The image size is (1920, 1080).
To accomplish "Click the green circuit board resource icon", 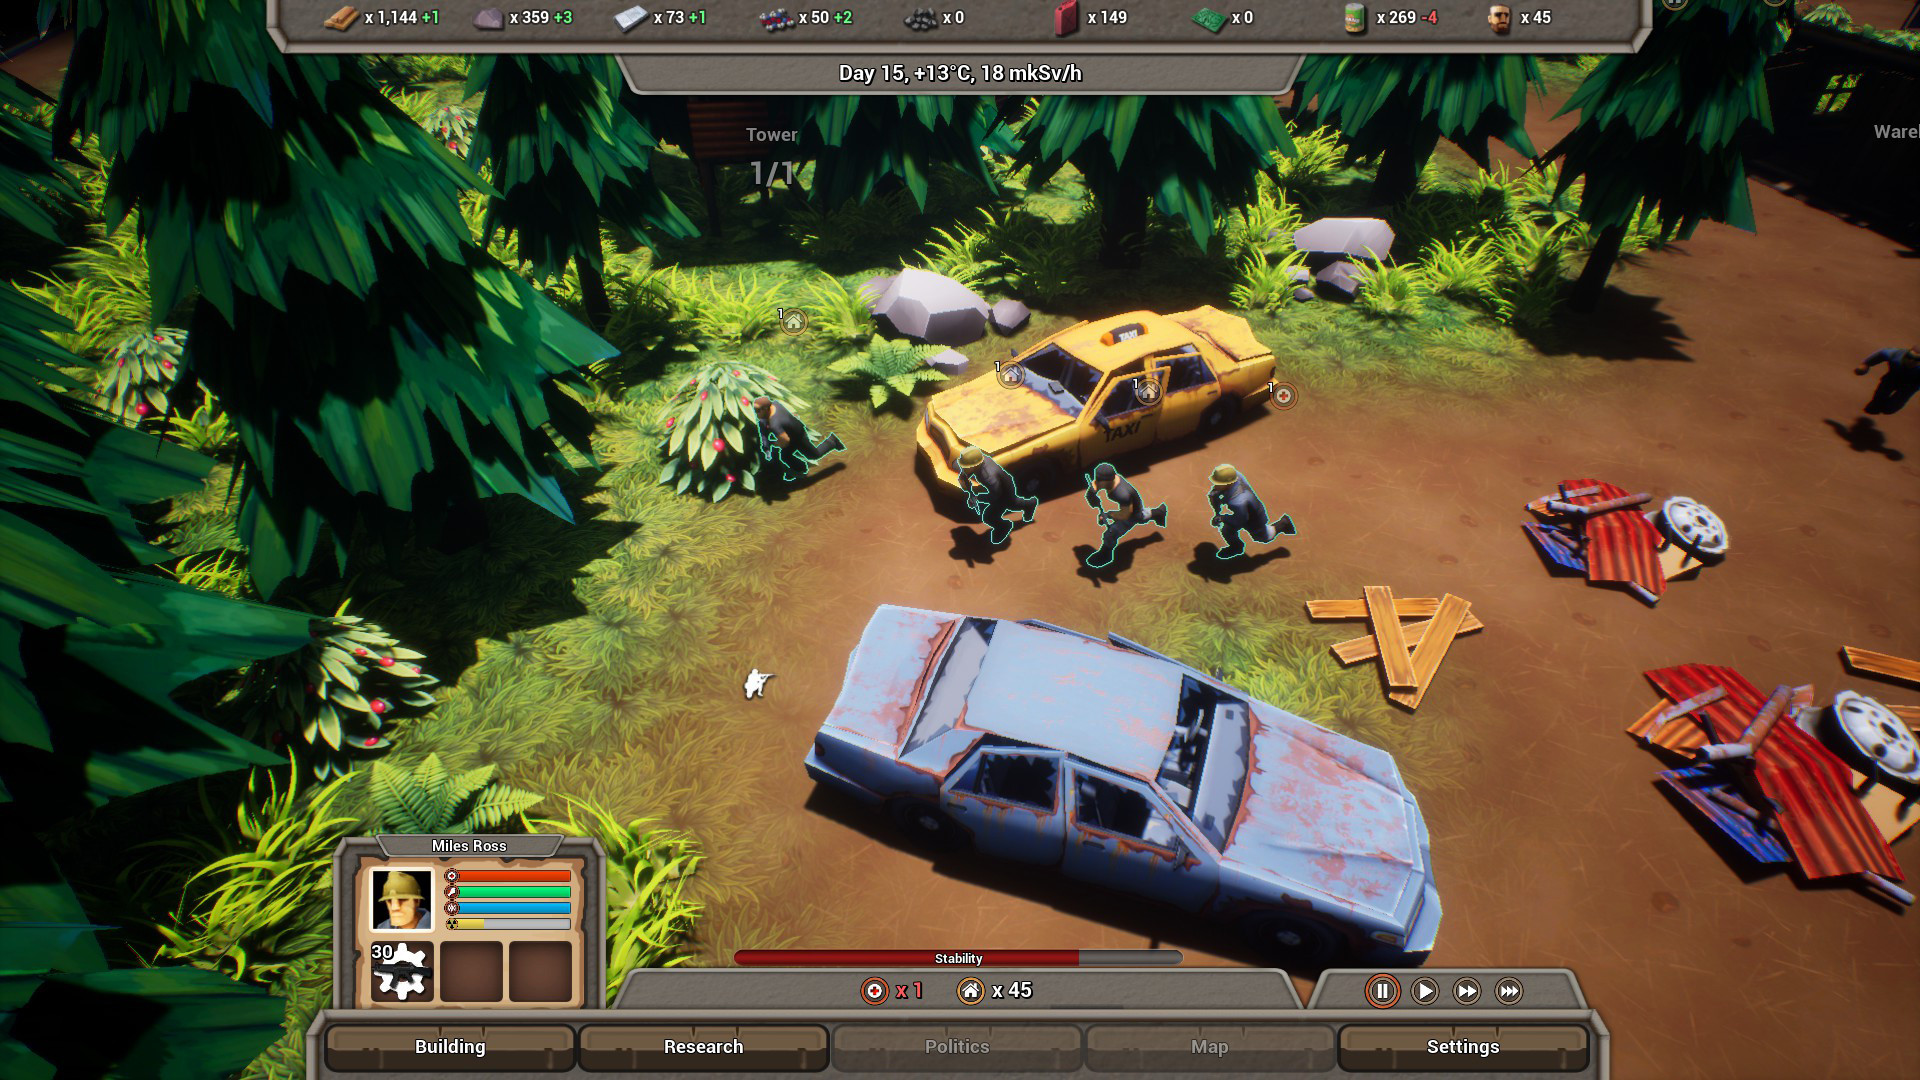I will pyautogui.click(x=1210, y=18).
